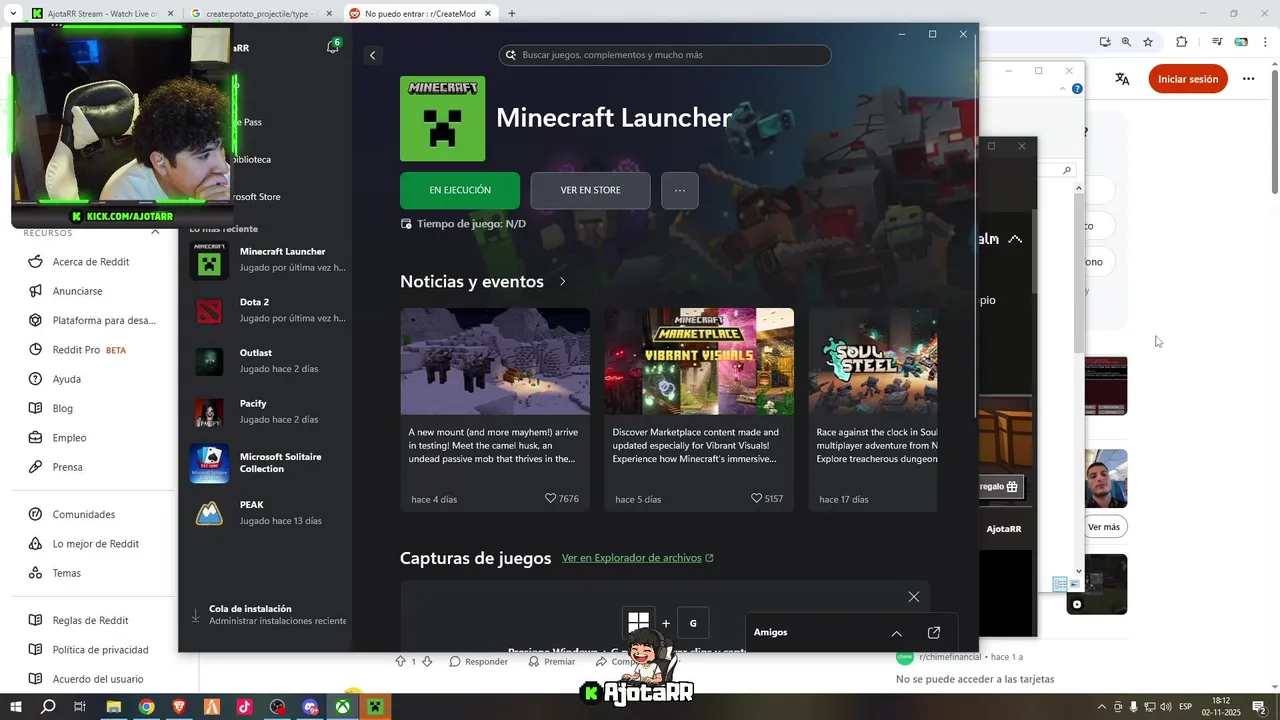1280x720 pixels.
Task: Open Windows Start menu
Action: [x=15, y=707]
